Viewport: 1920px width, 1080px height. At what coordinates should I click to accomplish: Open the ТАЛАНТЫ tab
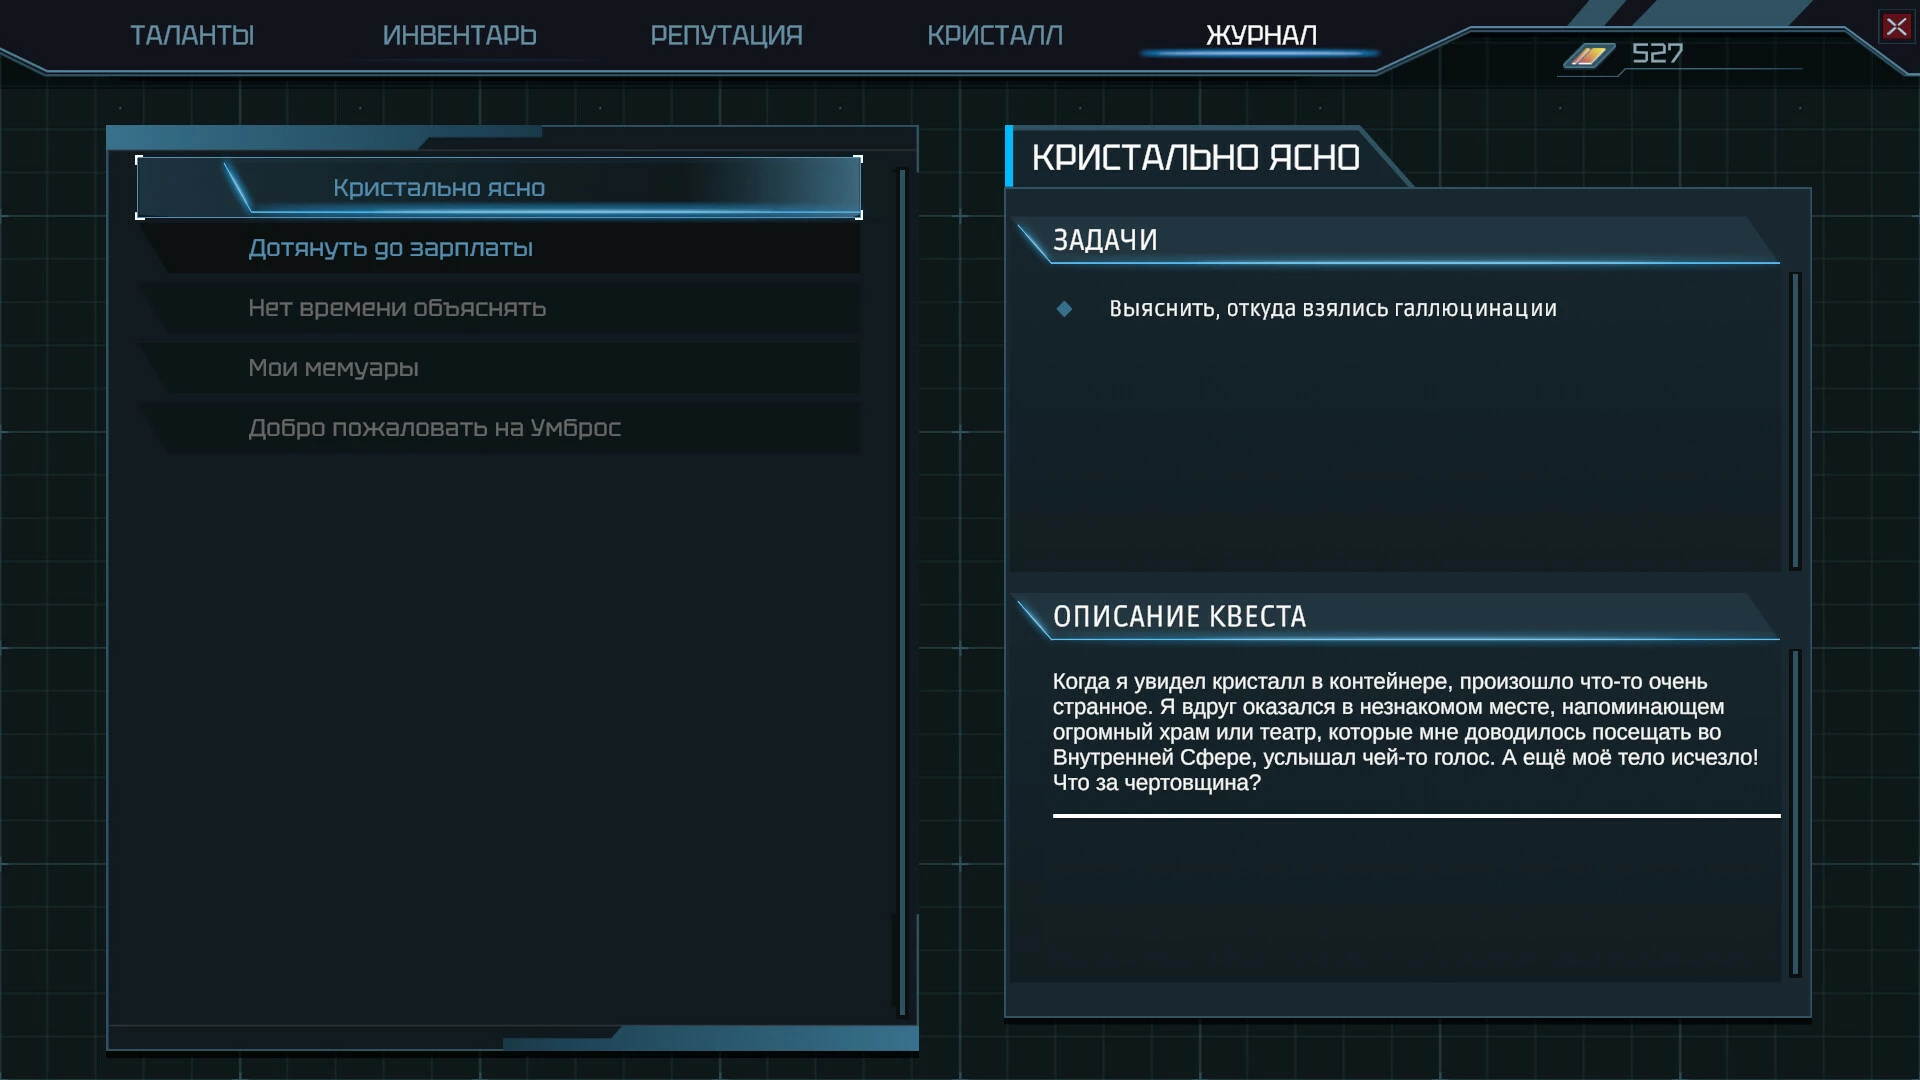[x=192, y=36]
